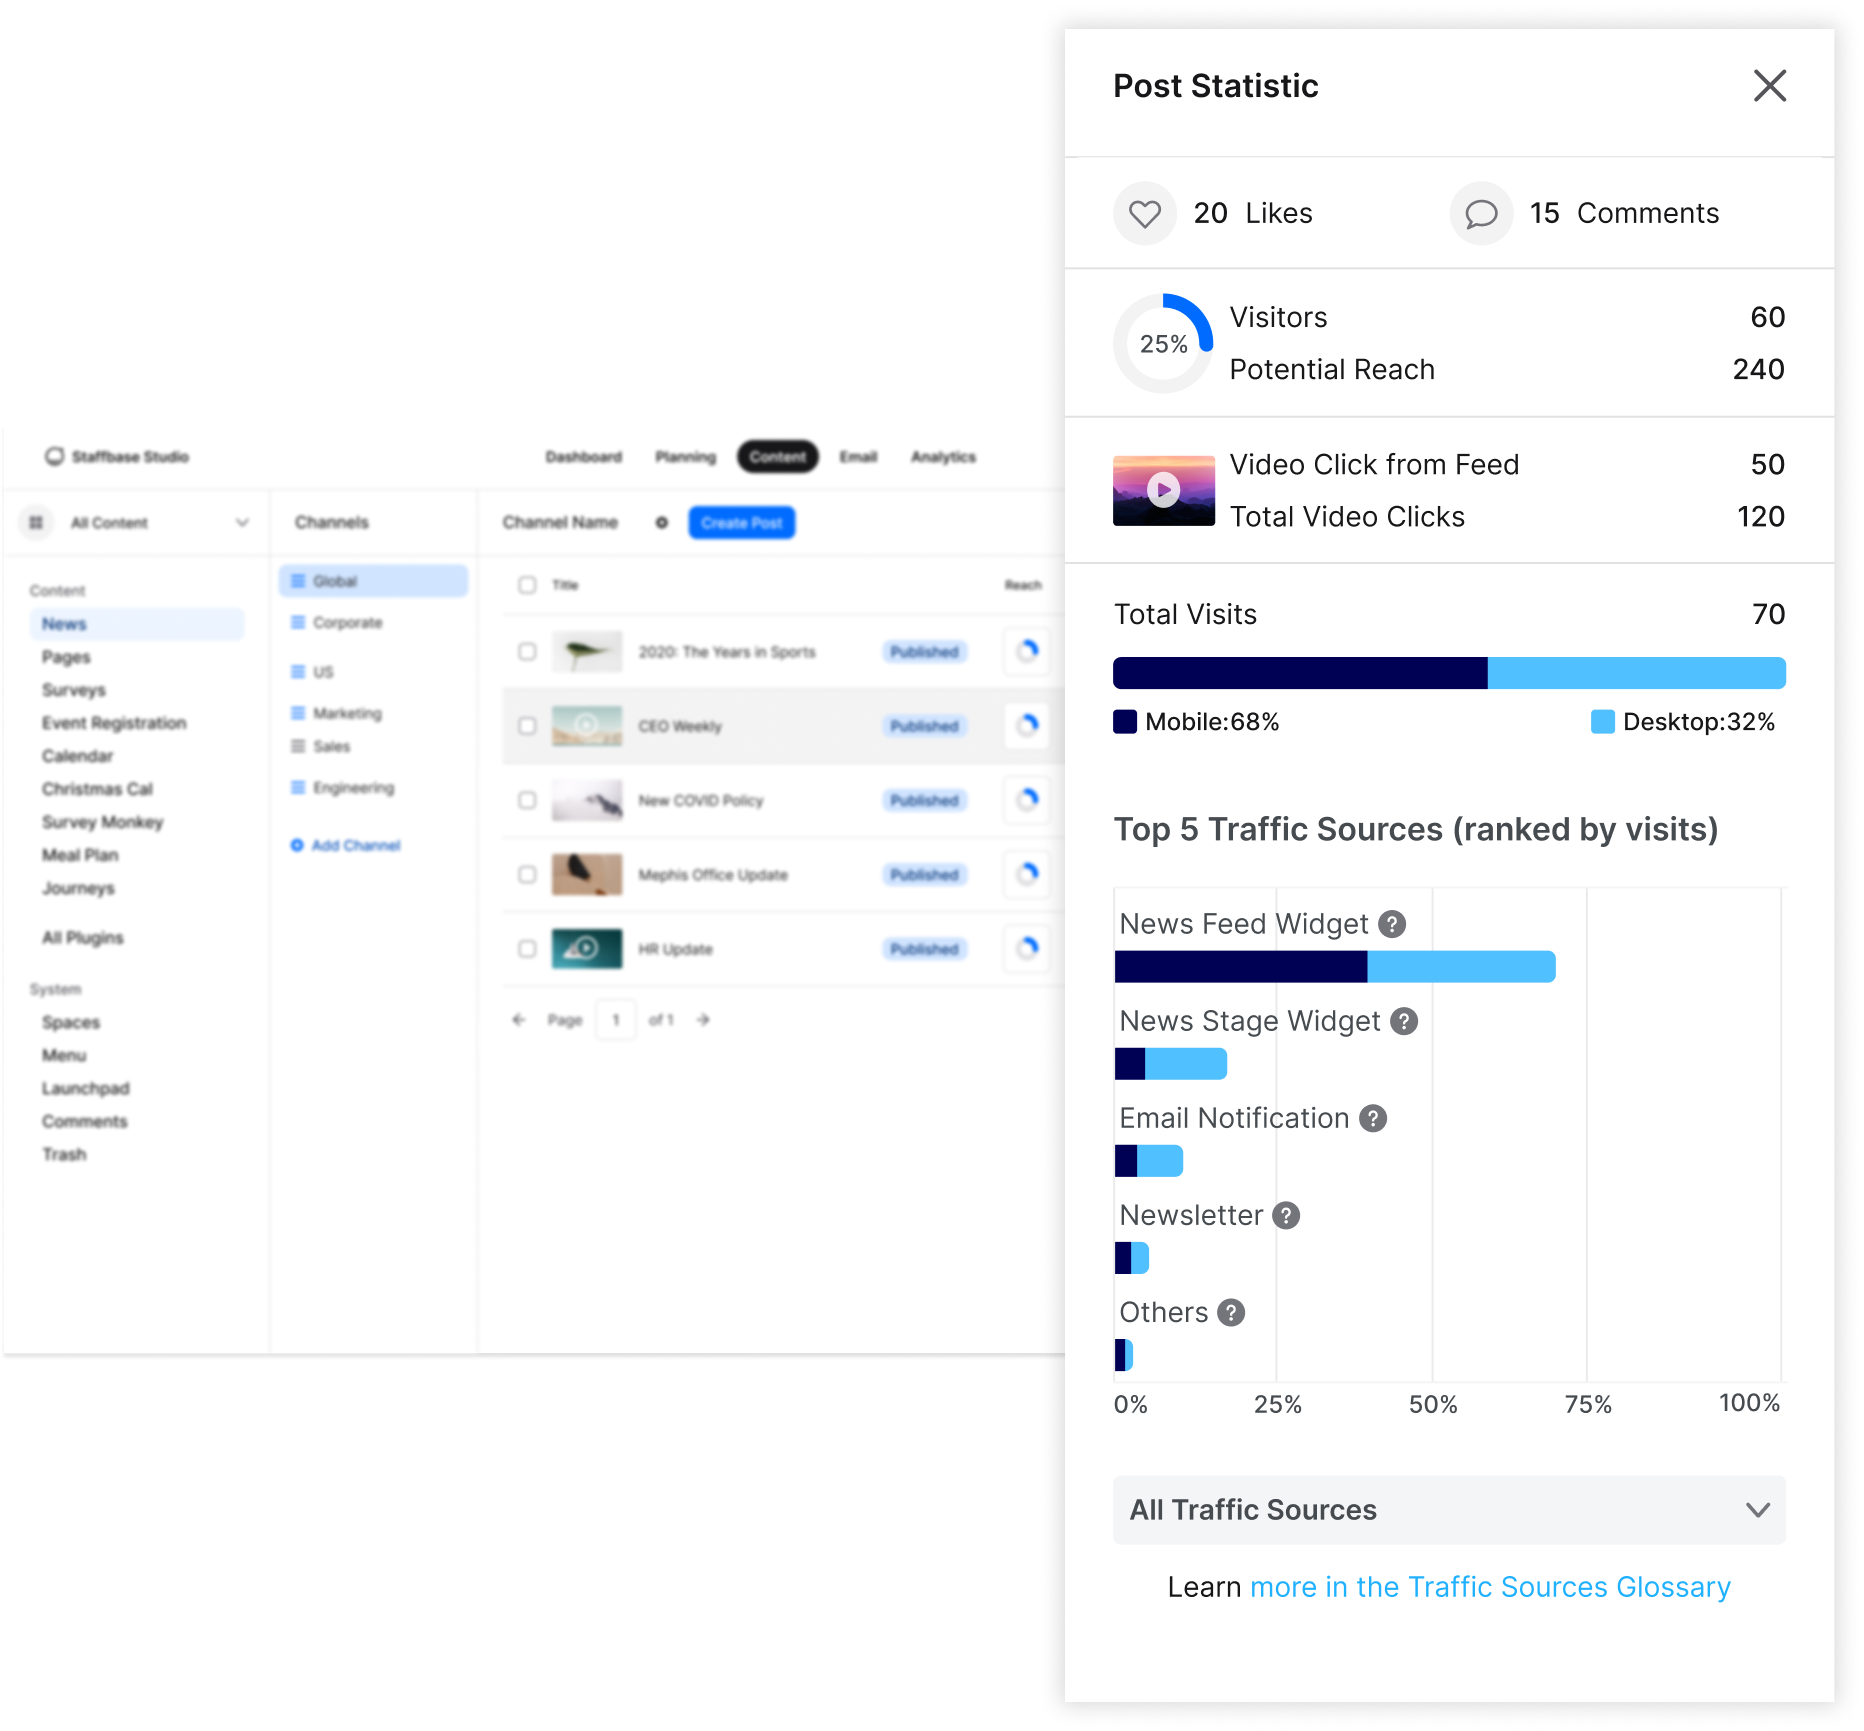Switch to the Analytics tab
1864x1731 pixels.
pyautogui.click(x=942, y=457)
